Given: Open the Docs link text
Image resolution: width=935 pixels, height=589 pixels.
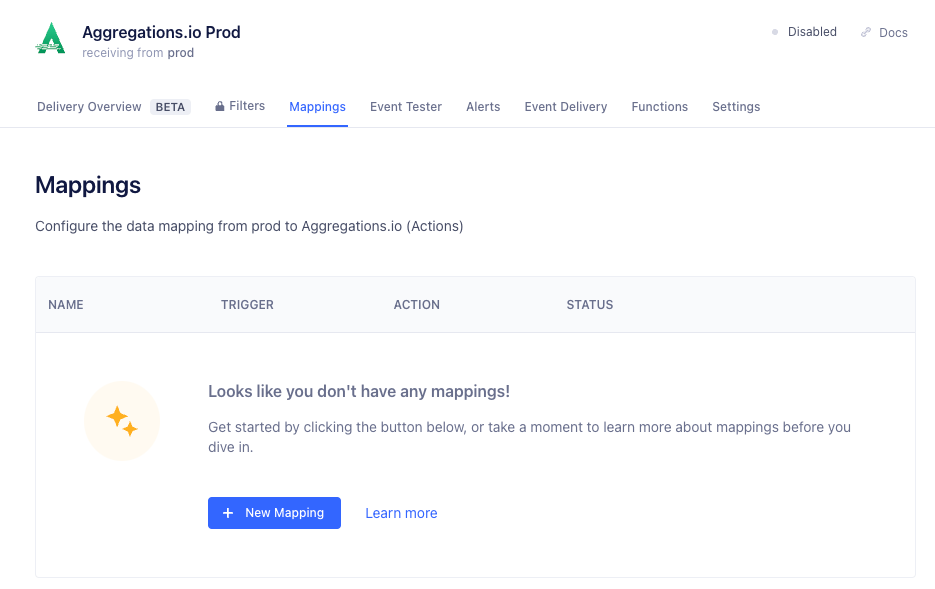Looking at the screenshot, I should click(x=893, y=33).
